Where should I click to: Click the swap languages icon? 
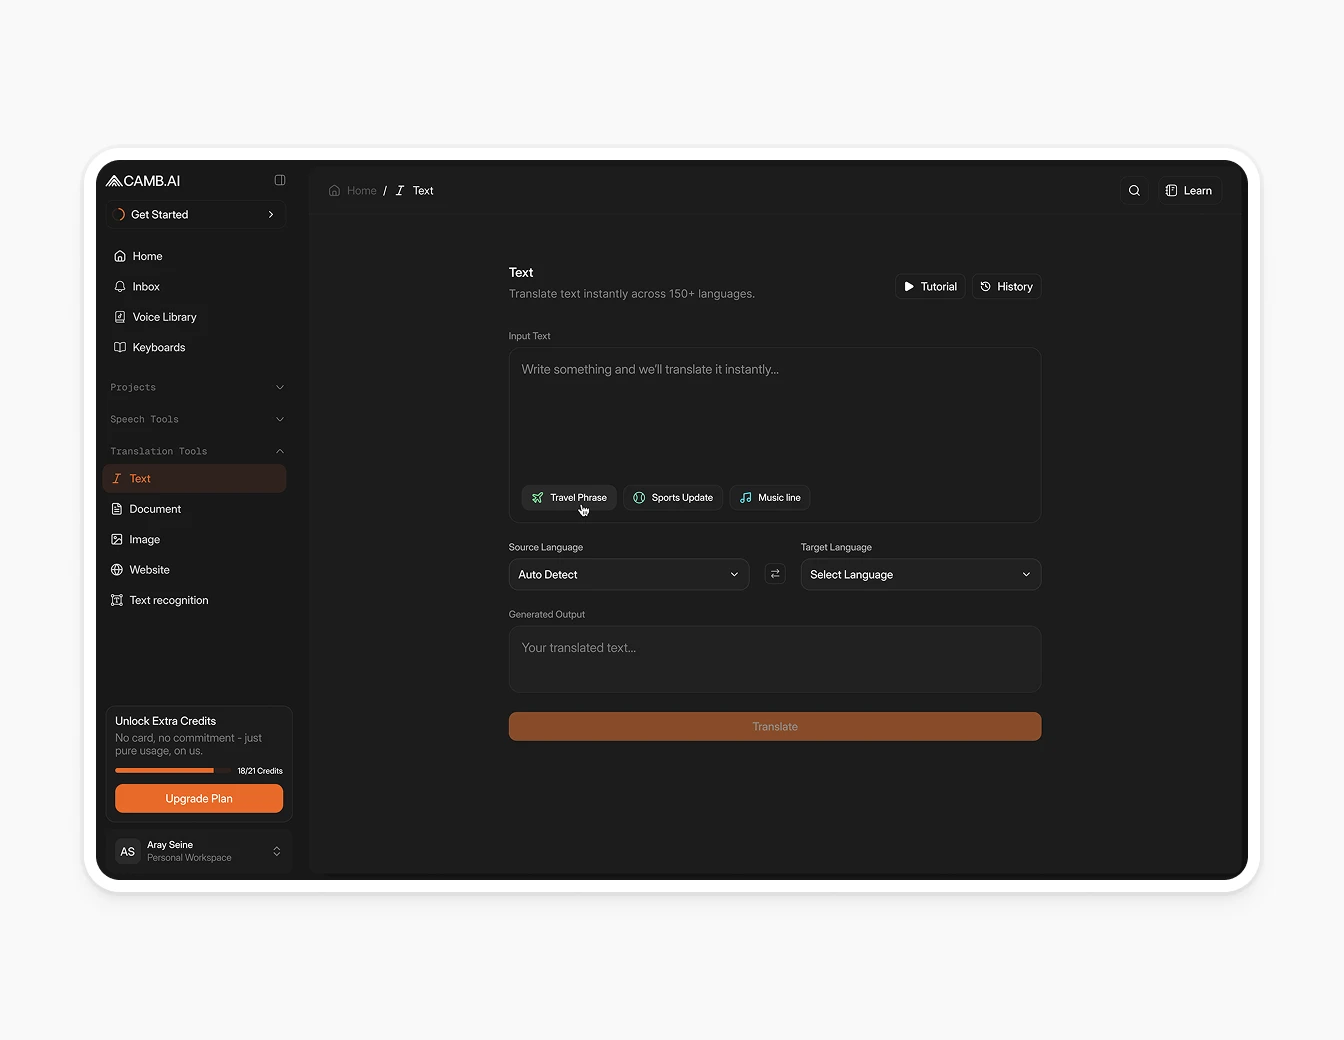(775, 574)
